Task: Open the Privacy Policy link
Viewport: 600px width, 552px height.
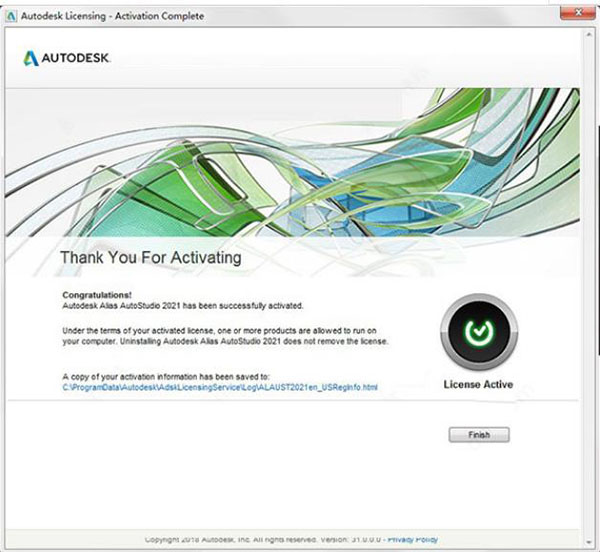Action: (x=412, y=539)
